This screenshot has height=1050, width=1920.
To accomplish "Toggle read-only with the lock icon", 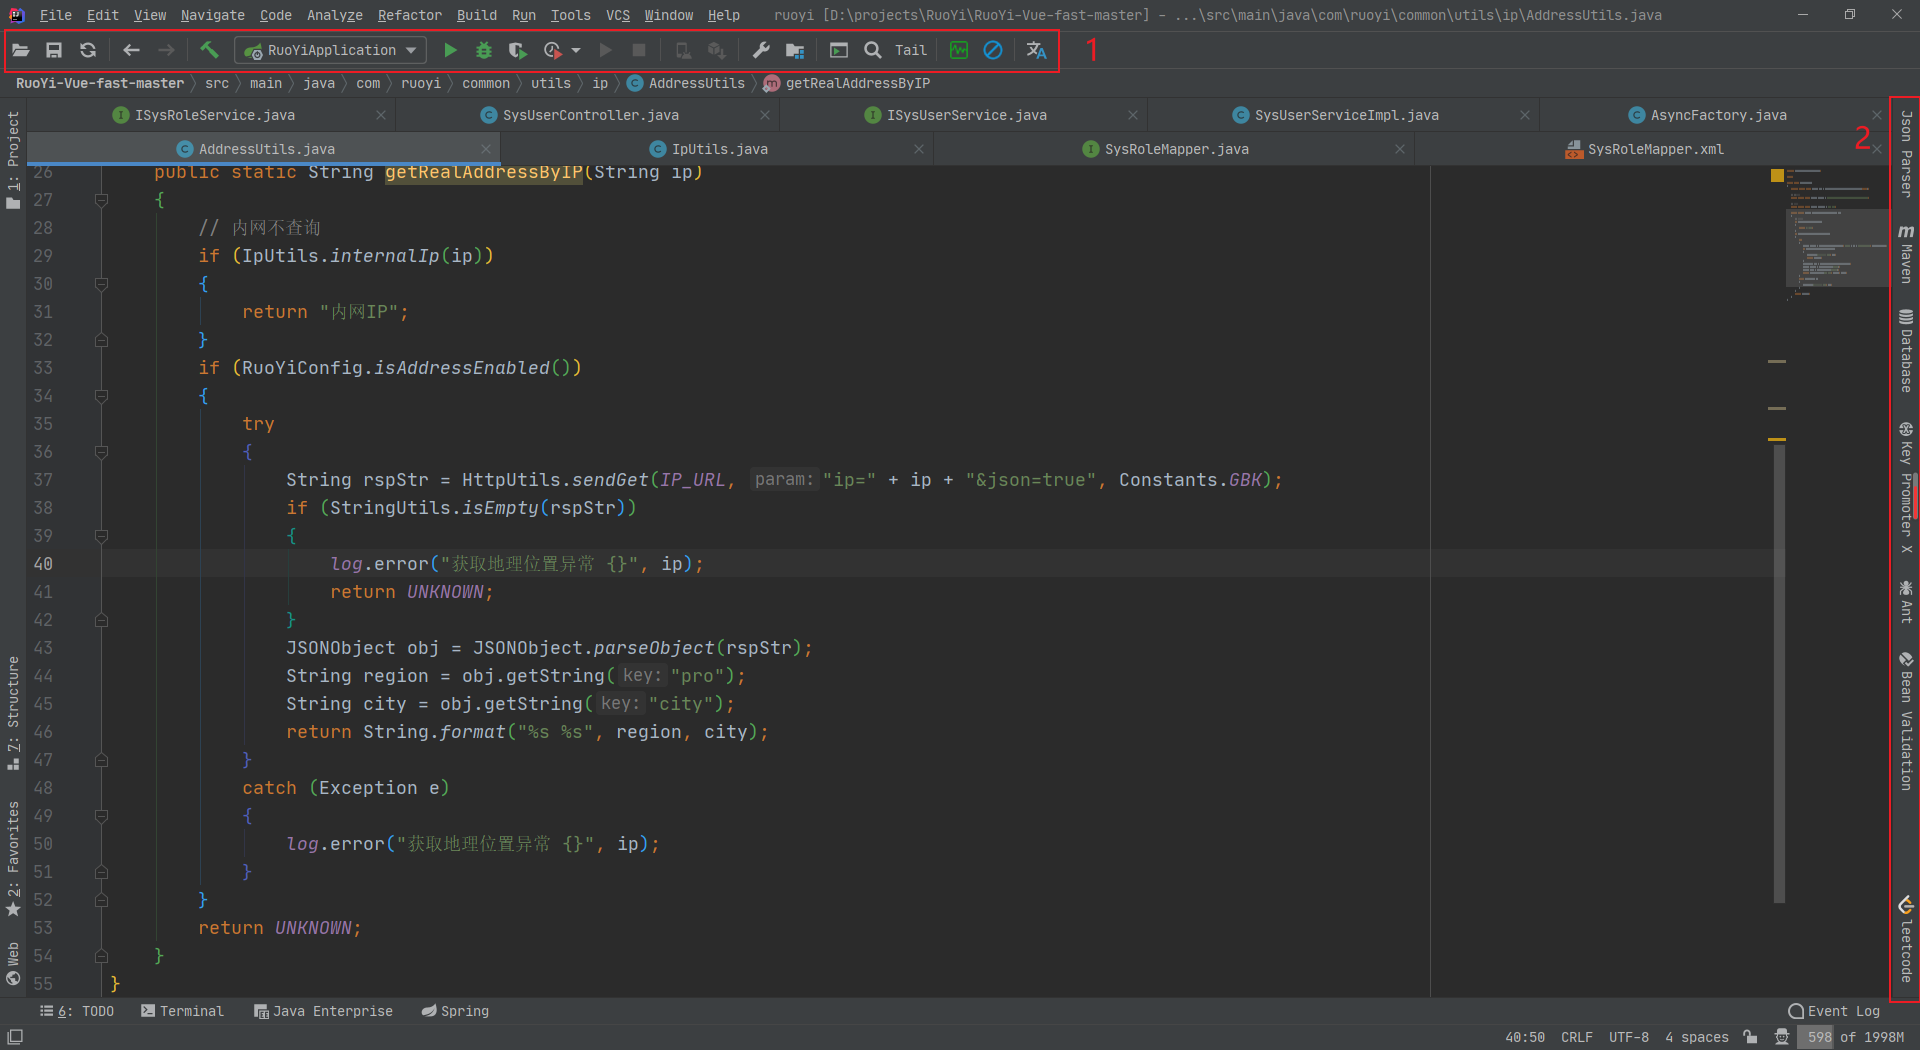I will [x=1750, y=1037].
